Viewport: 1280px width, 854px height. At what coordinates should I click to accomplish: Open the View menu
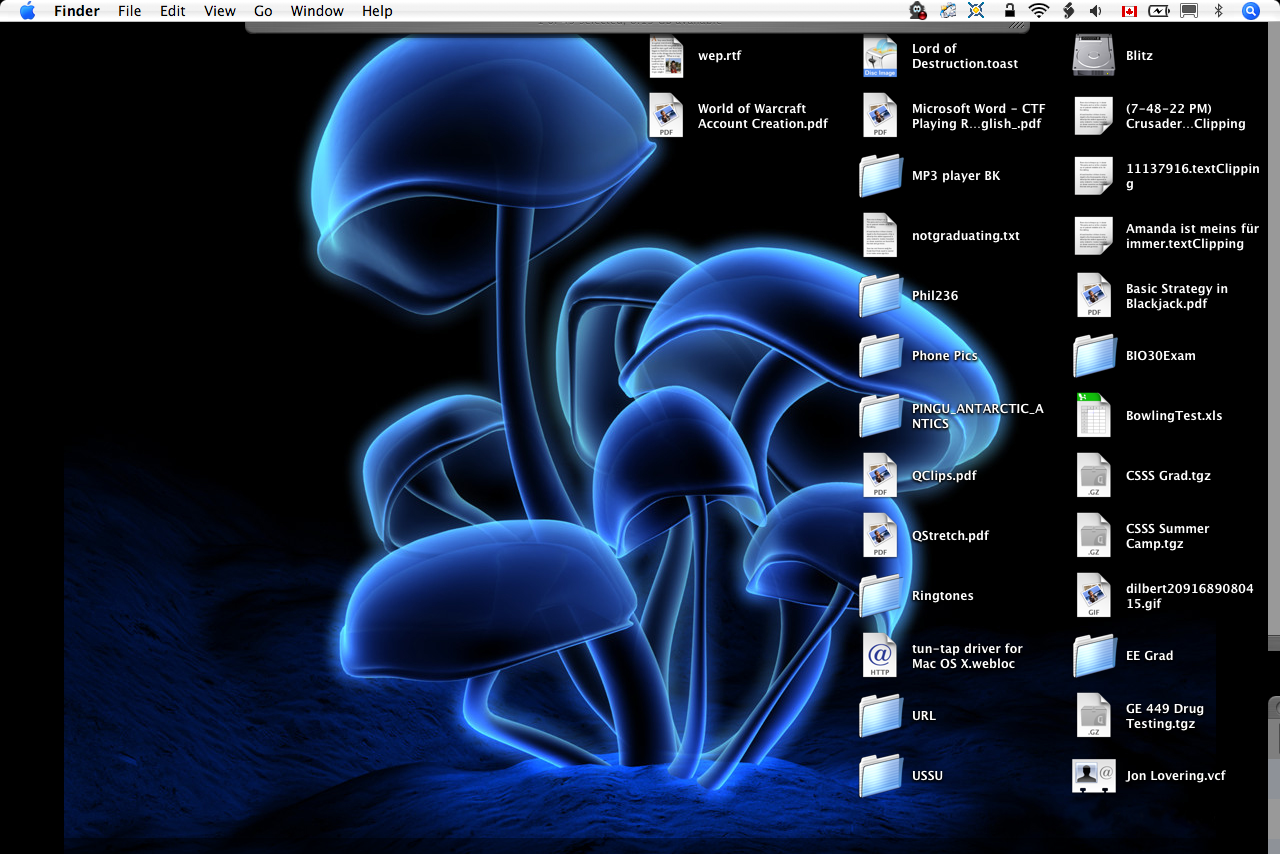click(x=220, y=11)
